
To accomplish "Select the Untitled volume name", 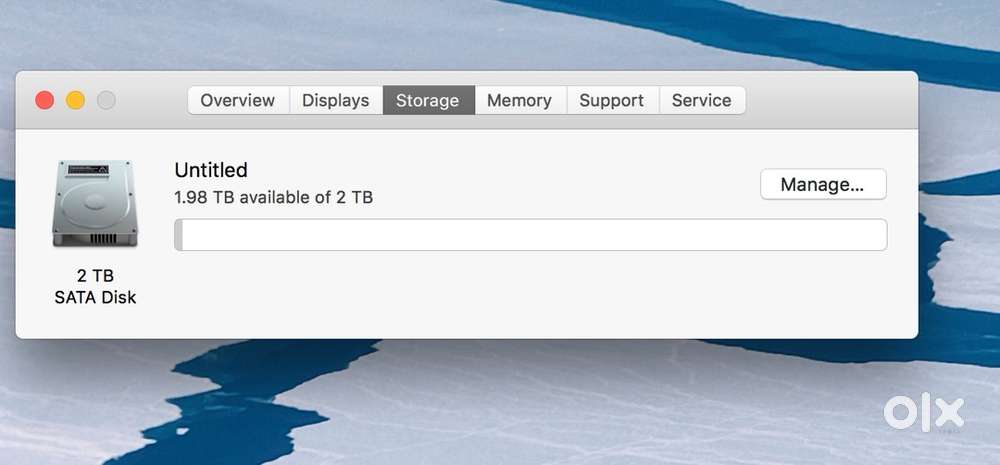I will [211, 170].
